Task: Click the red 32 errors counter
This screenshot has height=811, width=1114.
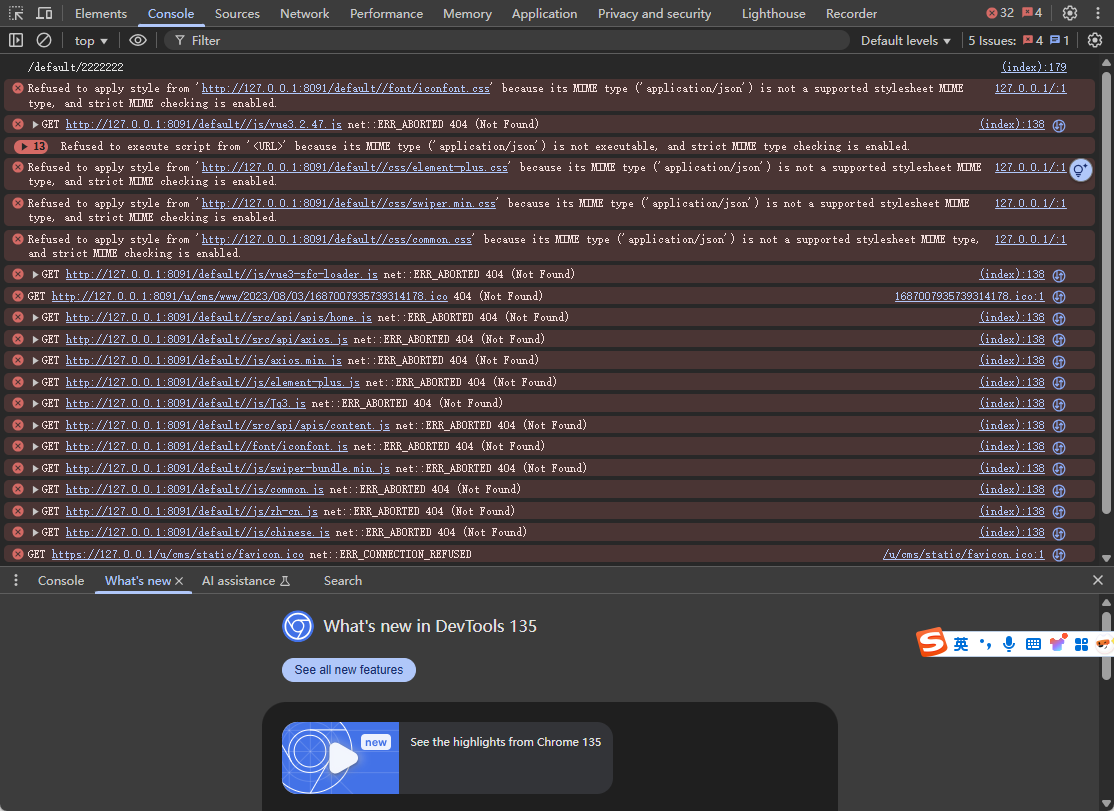Action: tap(999, 13)
